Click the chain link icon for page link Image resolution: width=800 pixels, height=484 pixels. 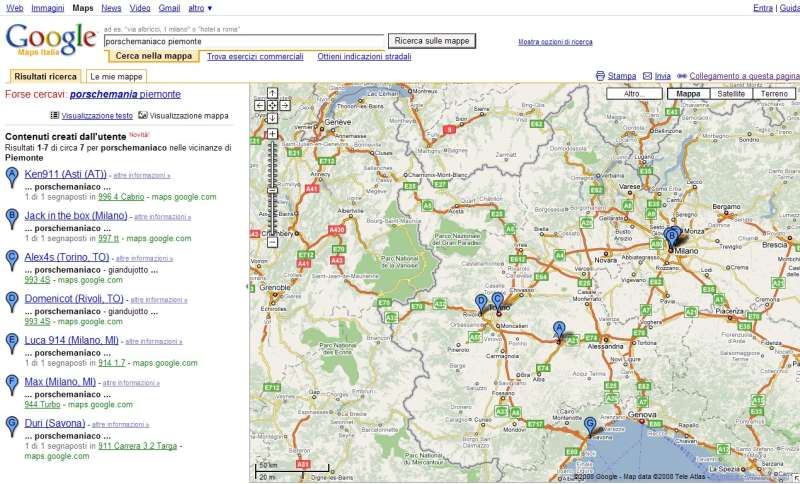pyautogui.click(x=682, y=76)
